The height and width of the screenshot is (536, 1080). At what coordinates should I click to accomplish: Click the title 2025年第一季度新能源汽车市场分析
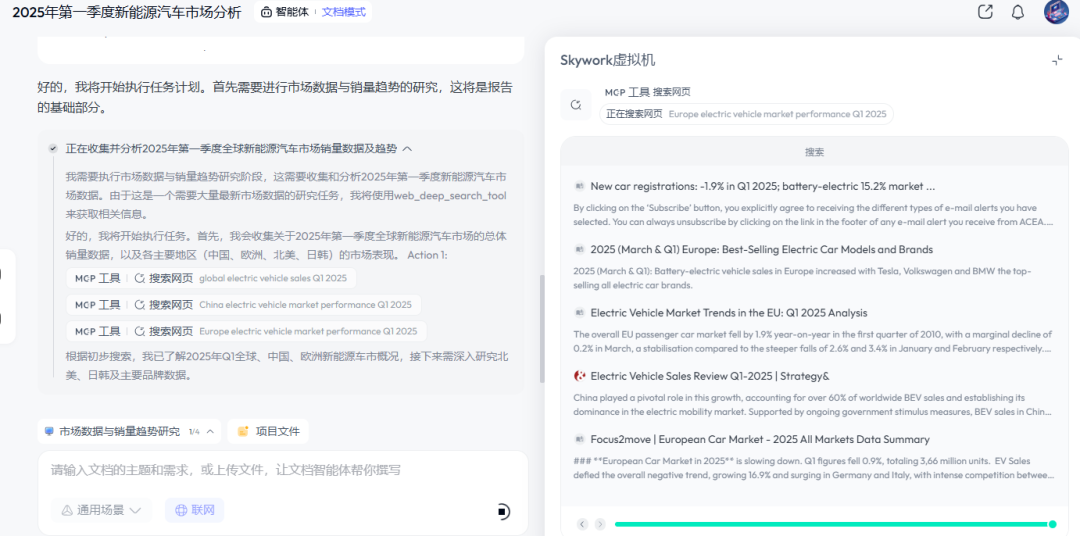click(x=127, y=12)
